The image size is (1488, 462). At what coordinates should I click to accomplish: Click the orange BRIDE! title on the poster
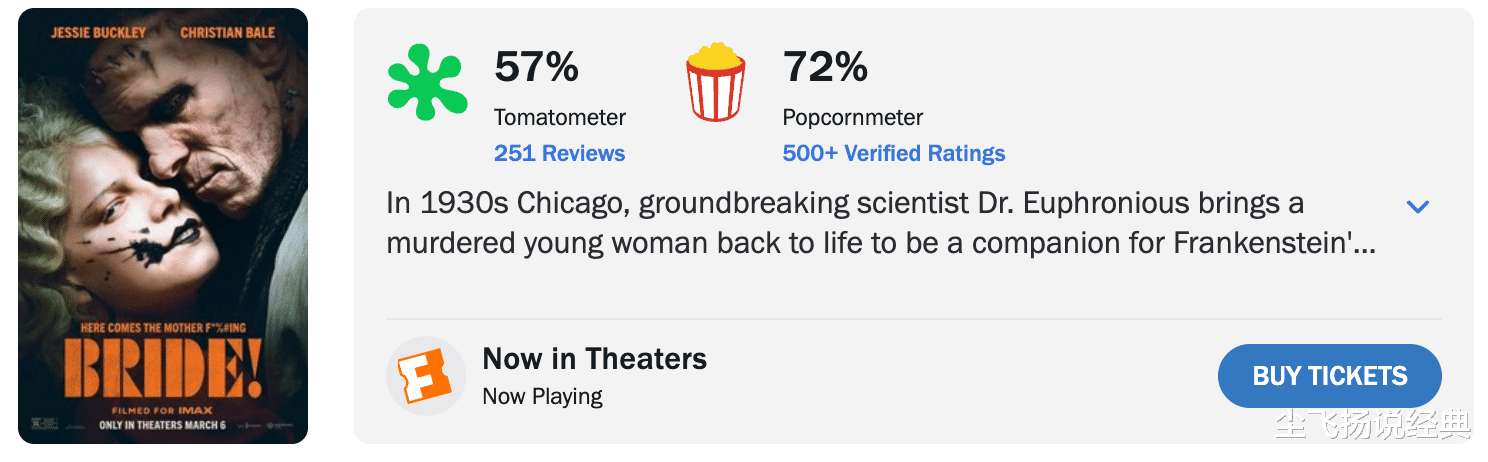(x=162, y=370)
